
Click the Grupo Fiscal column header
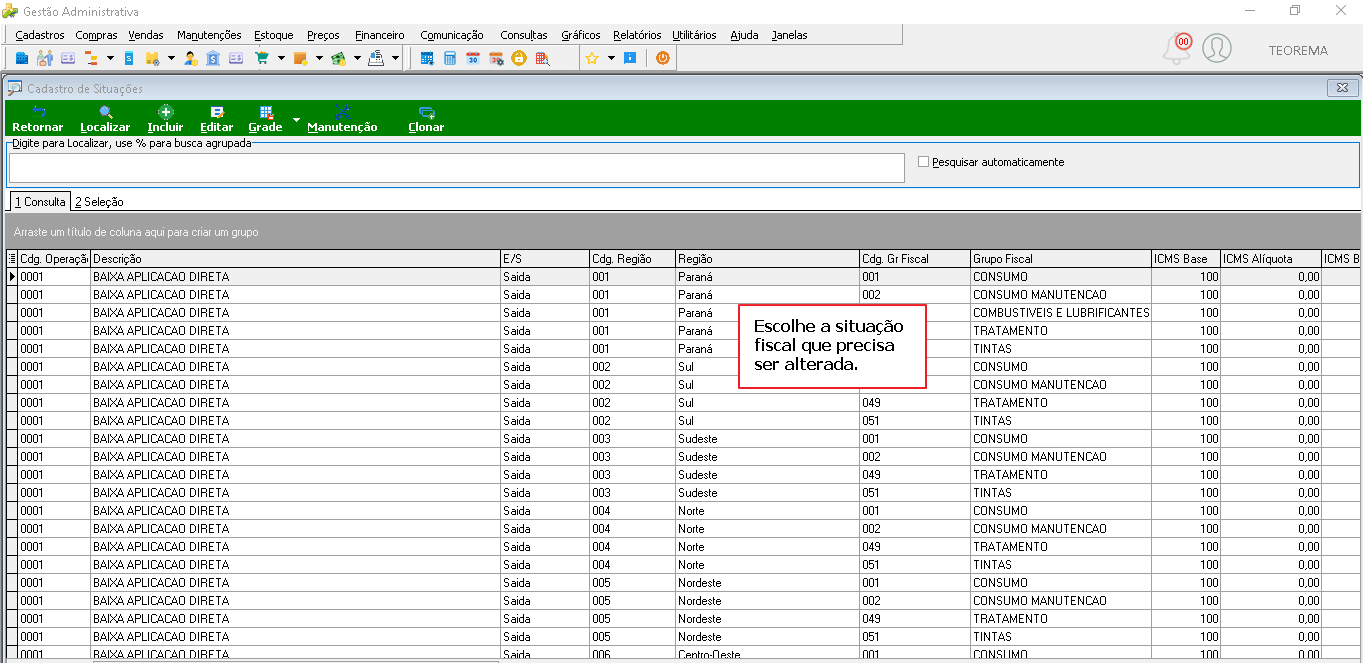click(1061, 259)
